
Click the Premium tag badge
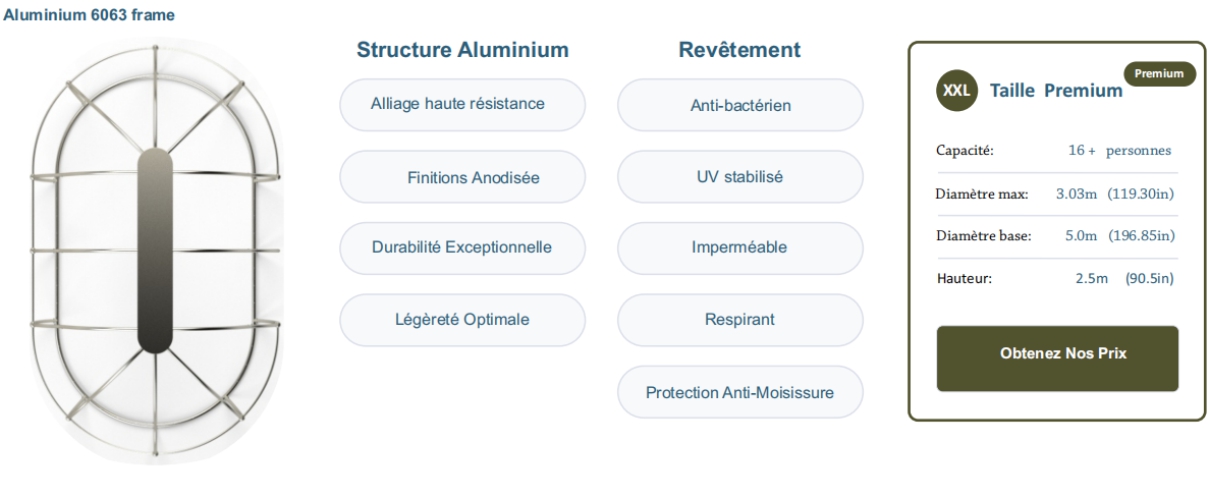pyautogui.click(x=1159, y=74)
